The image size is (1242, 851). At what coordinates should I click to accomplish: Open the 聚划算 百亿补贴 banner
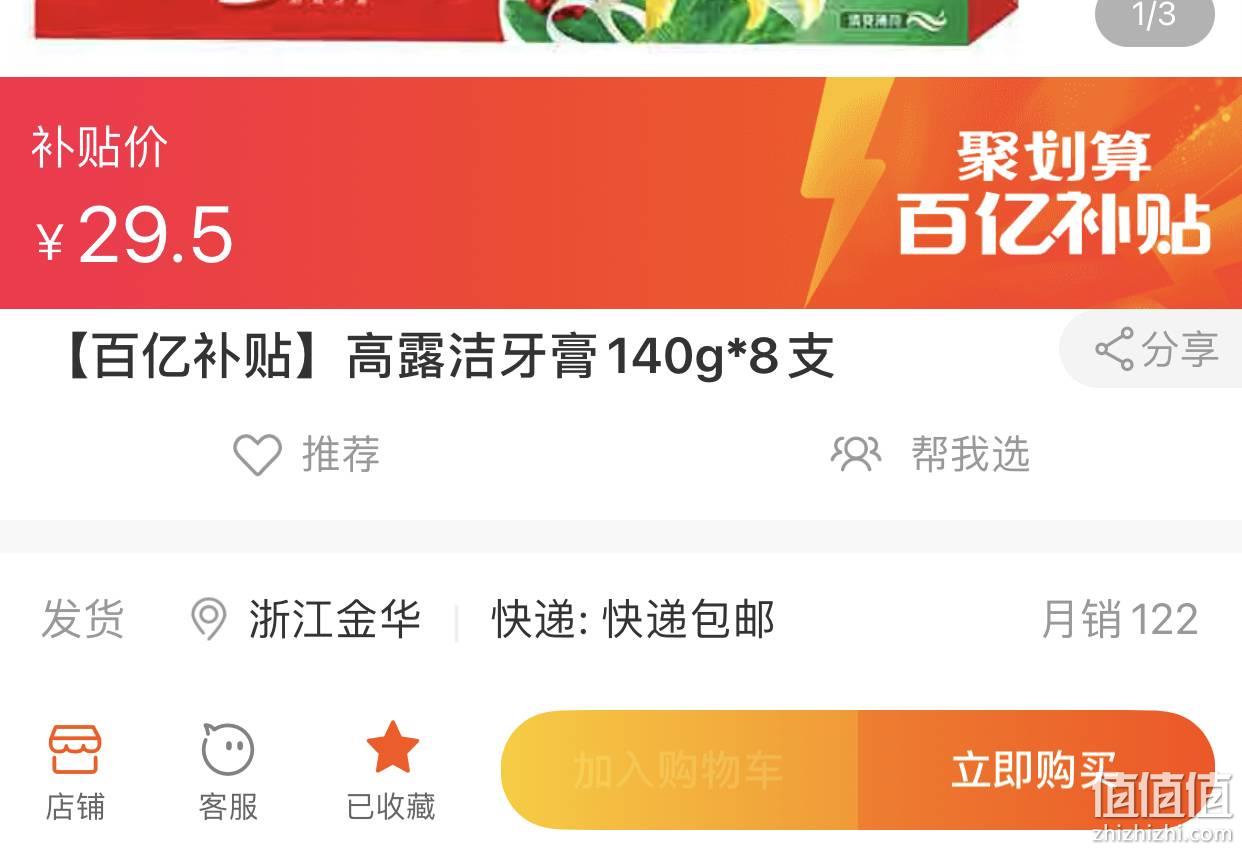[x=1054, y=193]
